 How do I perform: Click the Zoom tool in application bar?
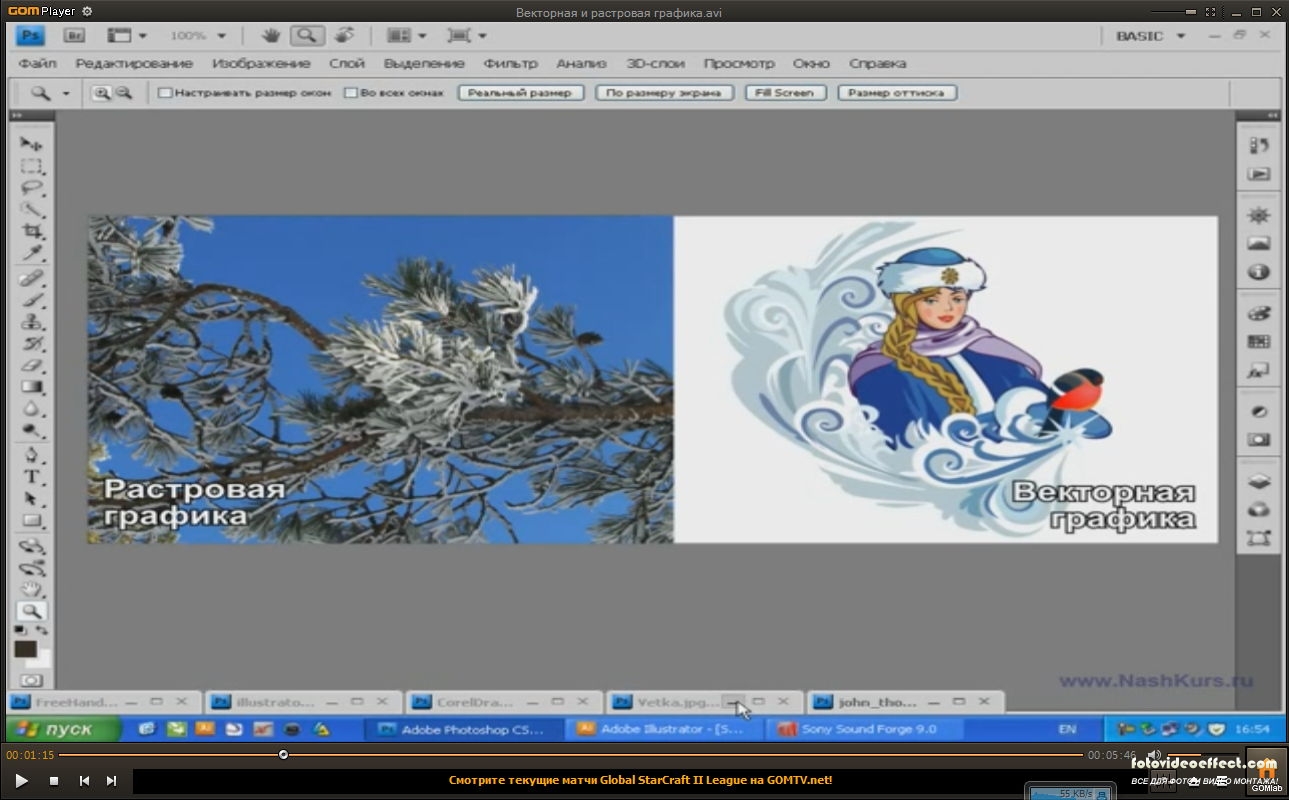(306, 35)
